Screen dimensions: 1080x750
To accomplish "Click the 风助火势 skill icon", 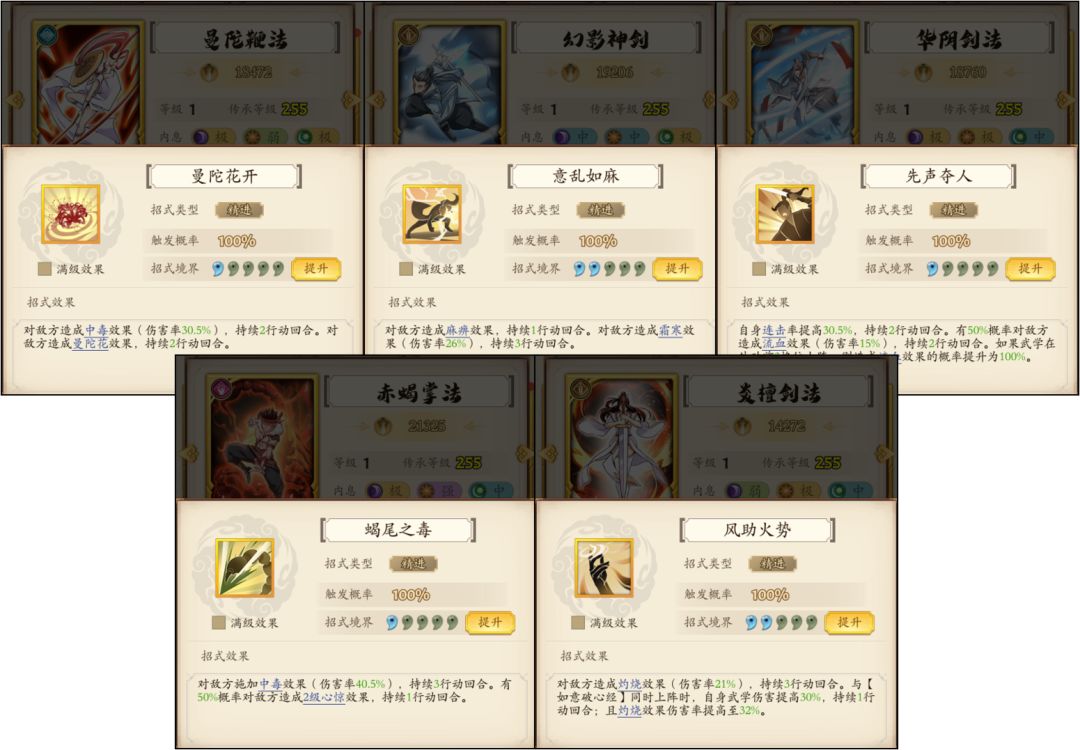I will 604,568.
